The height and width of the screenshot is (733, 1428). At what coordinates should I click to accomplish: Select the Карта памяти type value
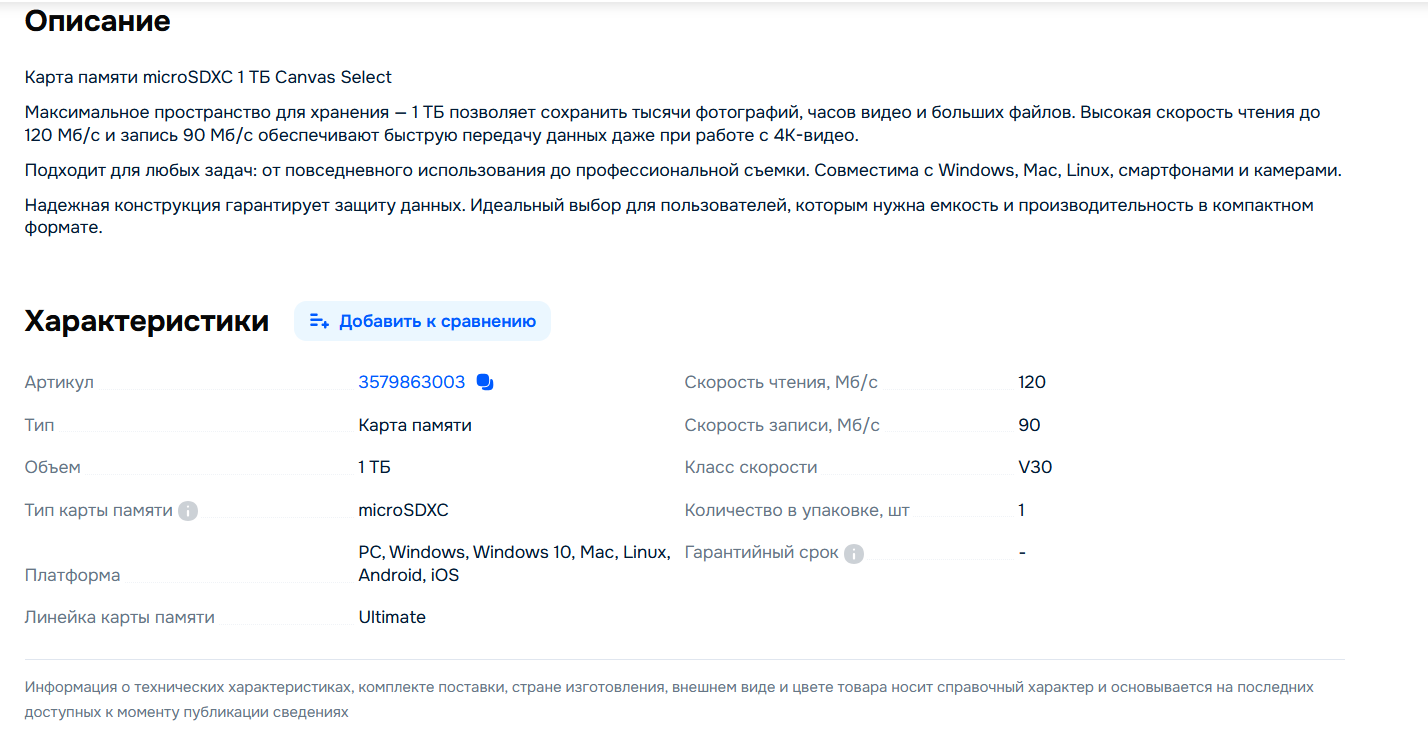(x=415, y=425)
